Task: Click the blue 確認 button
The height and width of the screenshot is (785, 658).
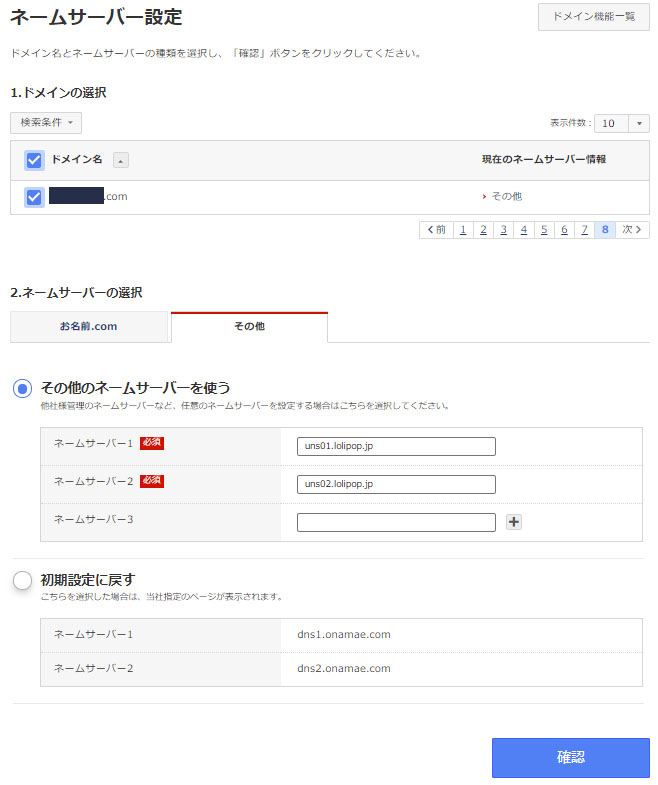Action: click(x=570, y=758)
